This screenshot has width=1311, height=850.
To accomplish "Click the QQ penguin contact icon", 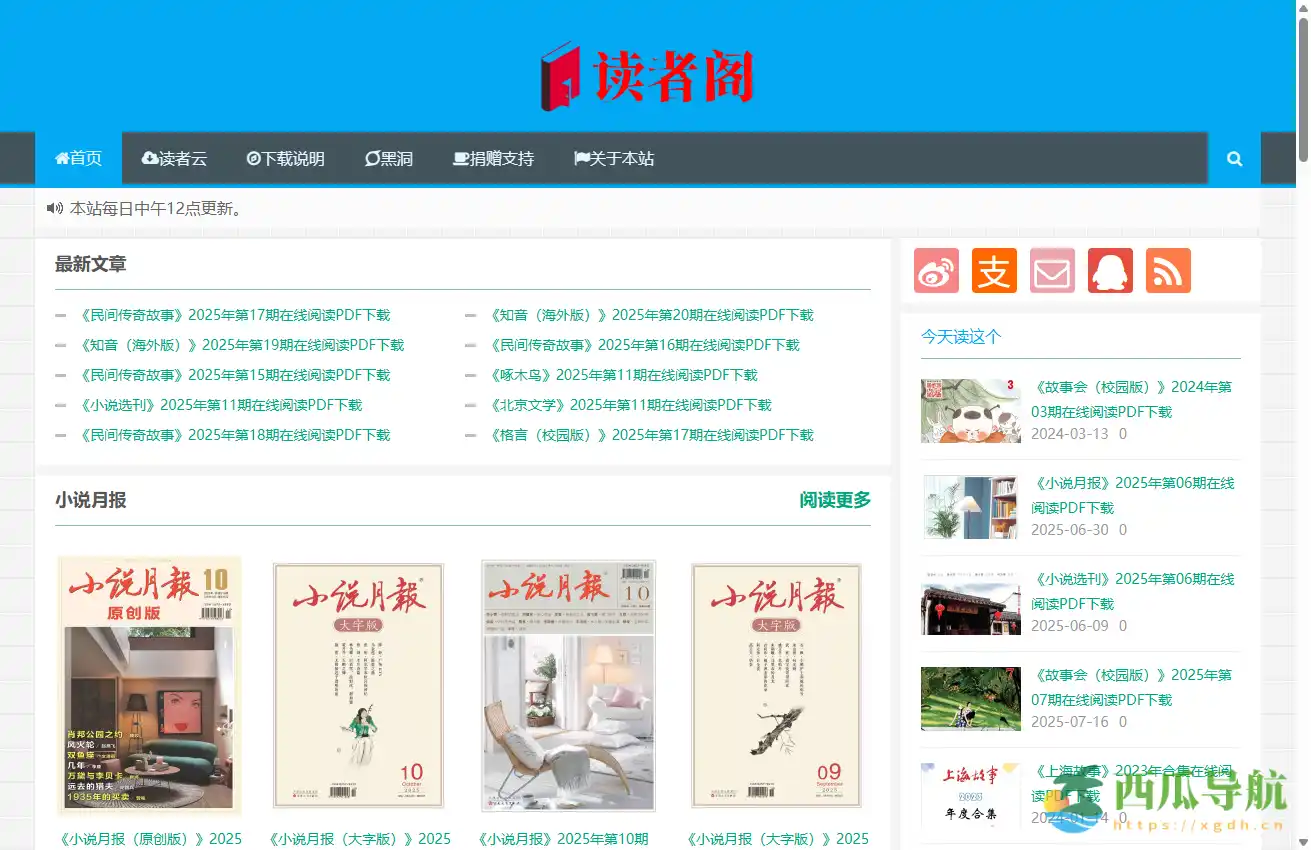I will coord(1109,270).
